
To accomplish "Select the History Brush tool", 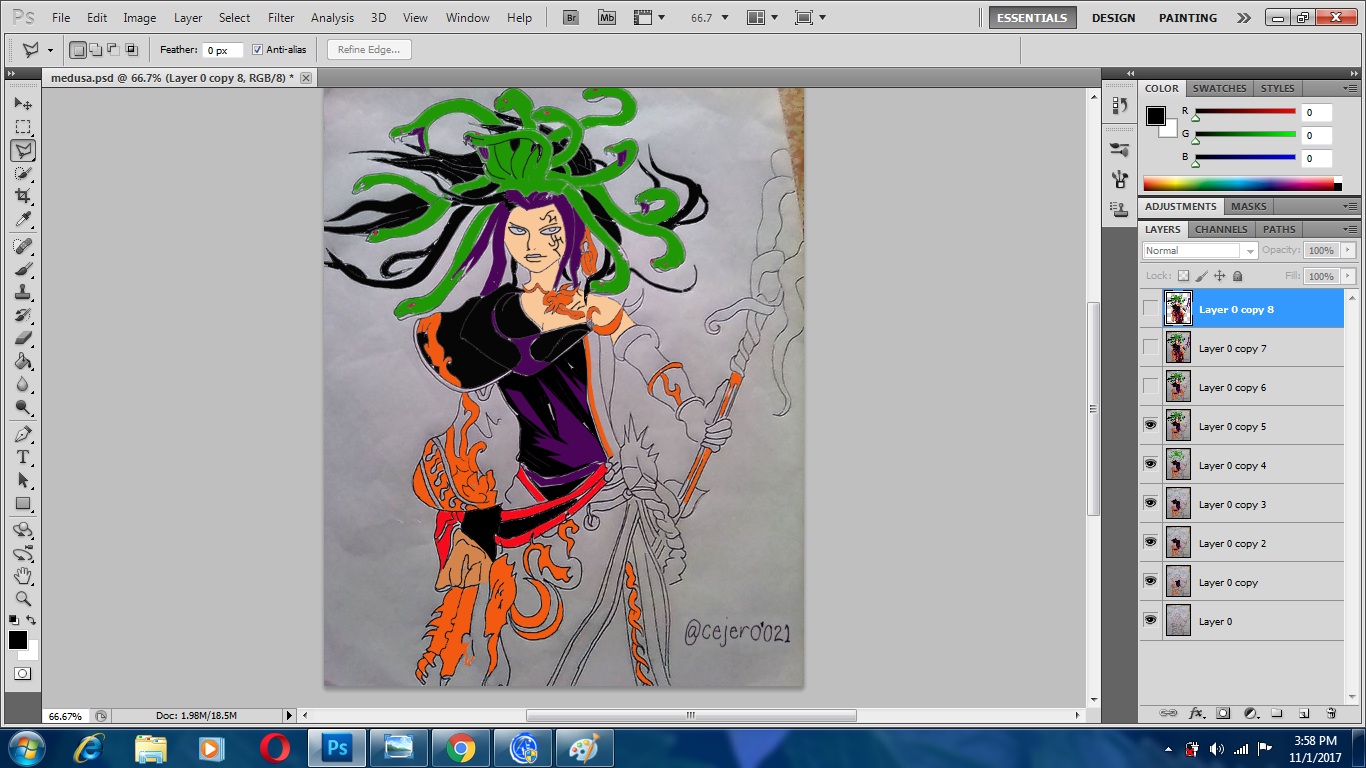I will pyautogui.click(x=23, y=315).
